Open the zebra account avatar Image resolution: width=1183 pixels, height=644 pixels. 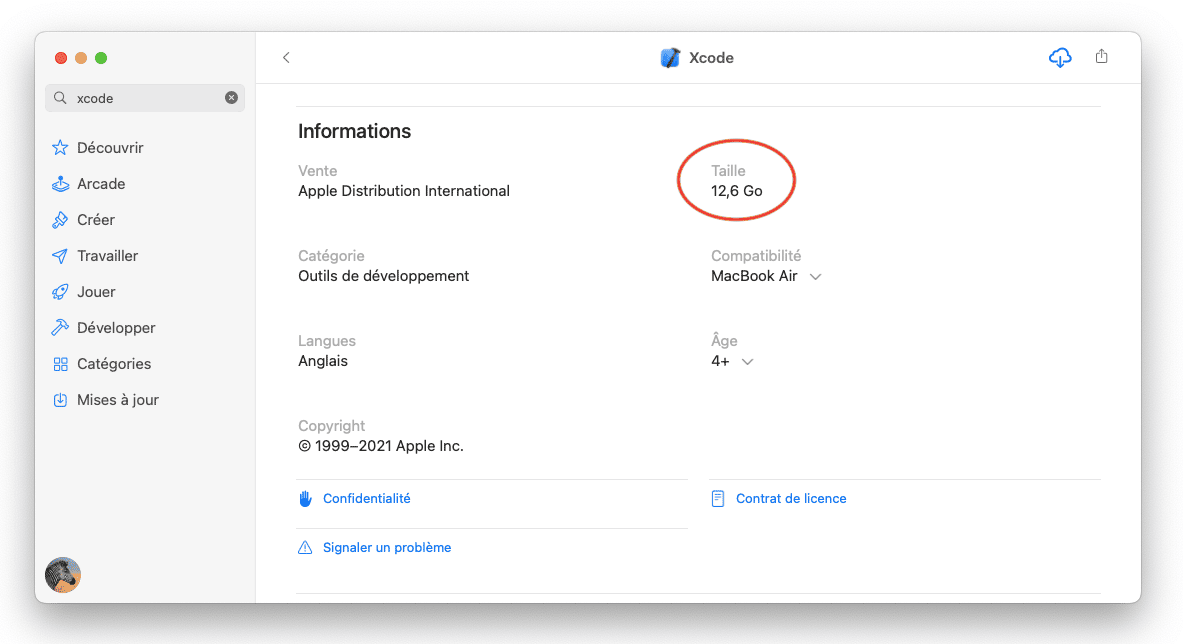[x=63, y=575]
